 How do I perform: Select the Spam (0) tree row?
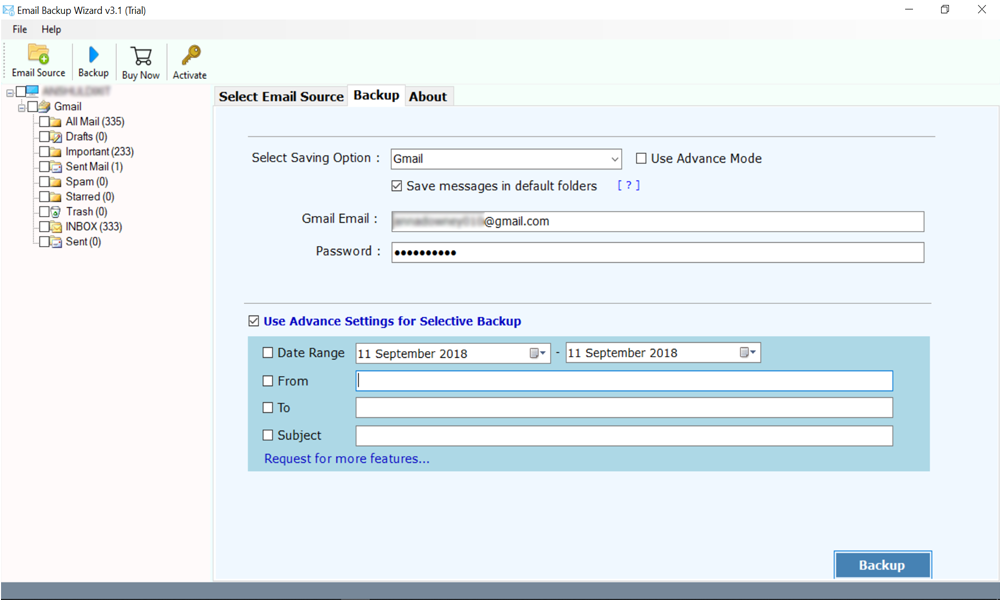click(87, 182)
